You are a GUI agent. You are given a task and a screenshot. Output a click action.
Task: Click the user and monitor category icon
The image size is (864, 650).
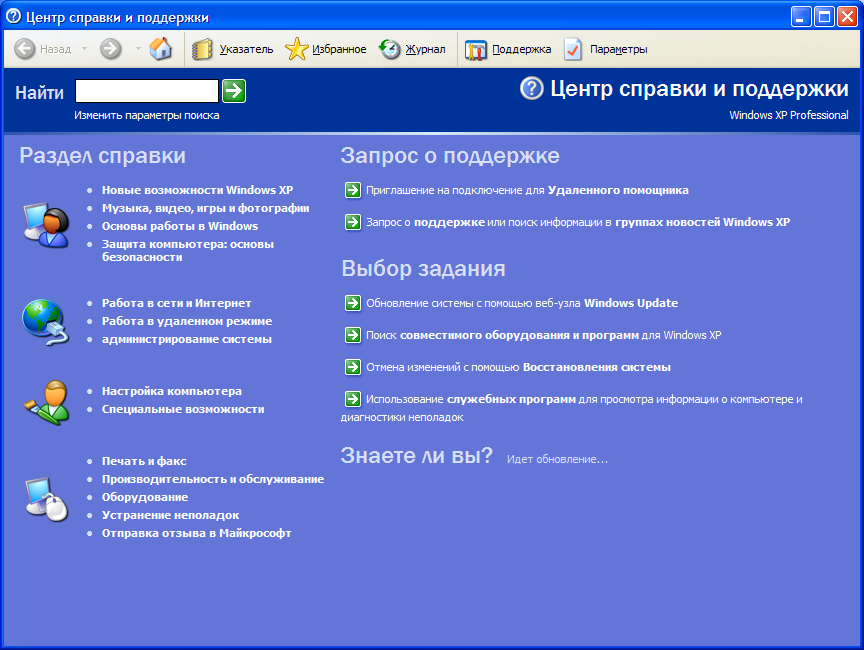pyautogui.click(x=46, y=225)
